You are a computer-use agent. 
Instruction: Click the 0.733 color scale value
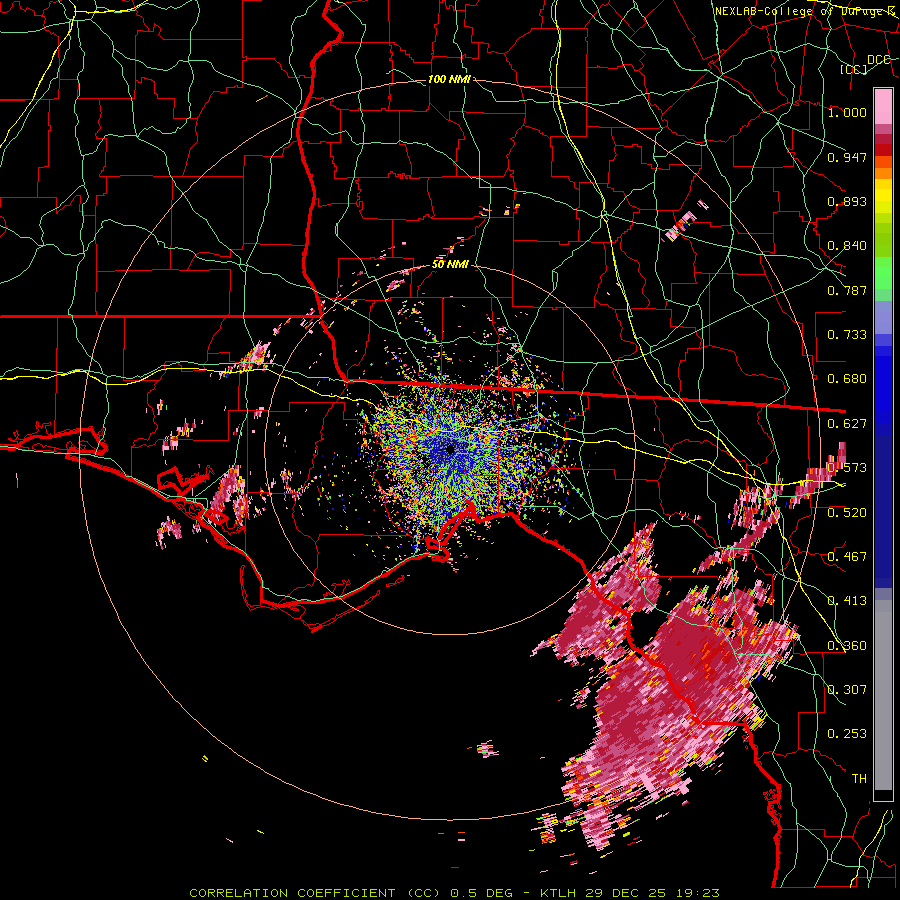pyautogui.click(x=847, y=335)
